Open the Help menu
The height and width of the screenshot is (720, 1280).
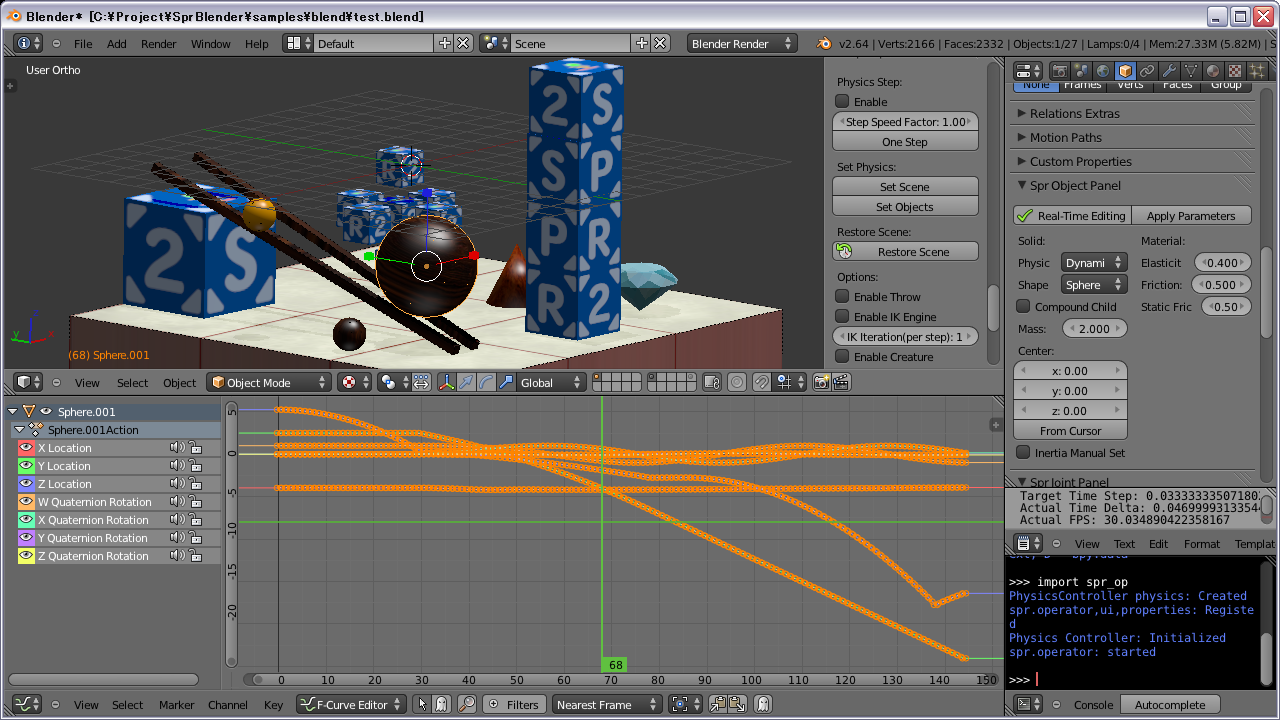pos(257,43)
